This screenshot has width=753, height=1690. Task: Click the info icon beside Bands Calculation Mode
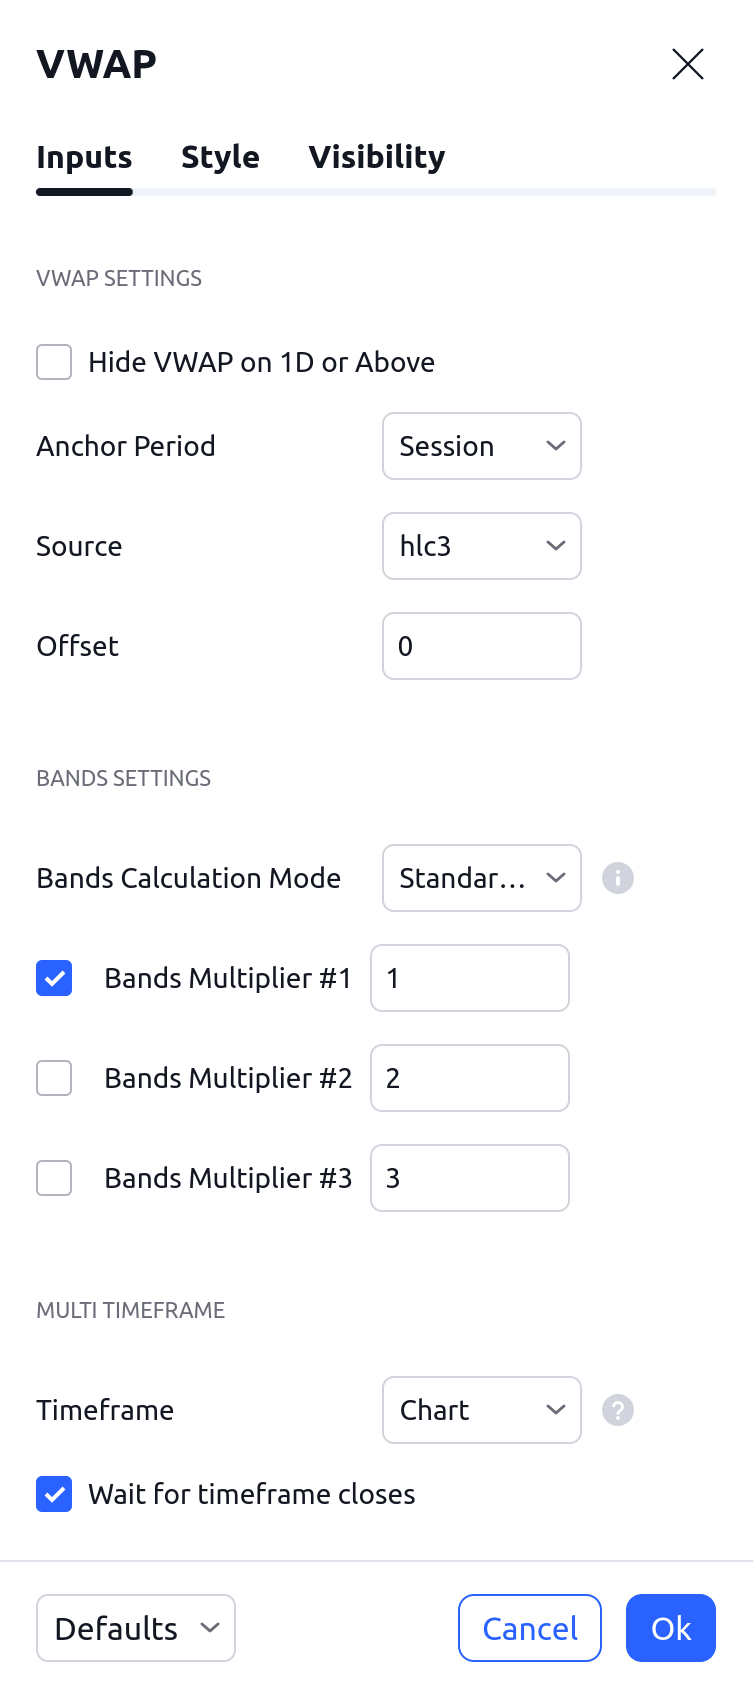618,878
